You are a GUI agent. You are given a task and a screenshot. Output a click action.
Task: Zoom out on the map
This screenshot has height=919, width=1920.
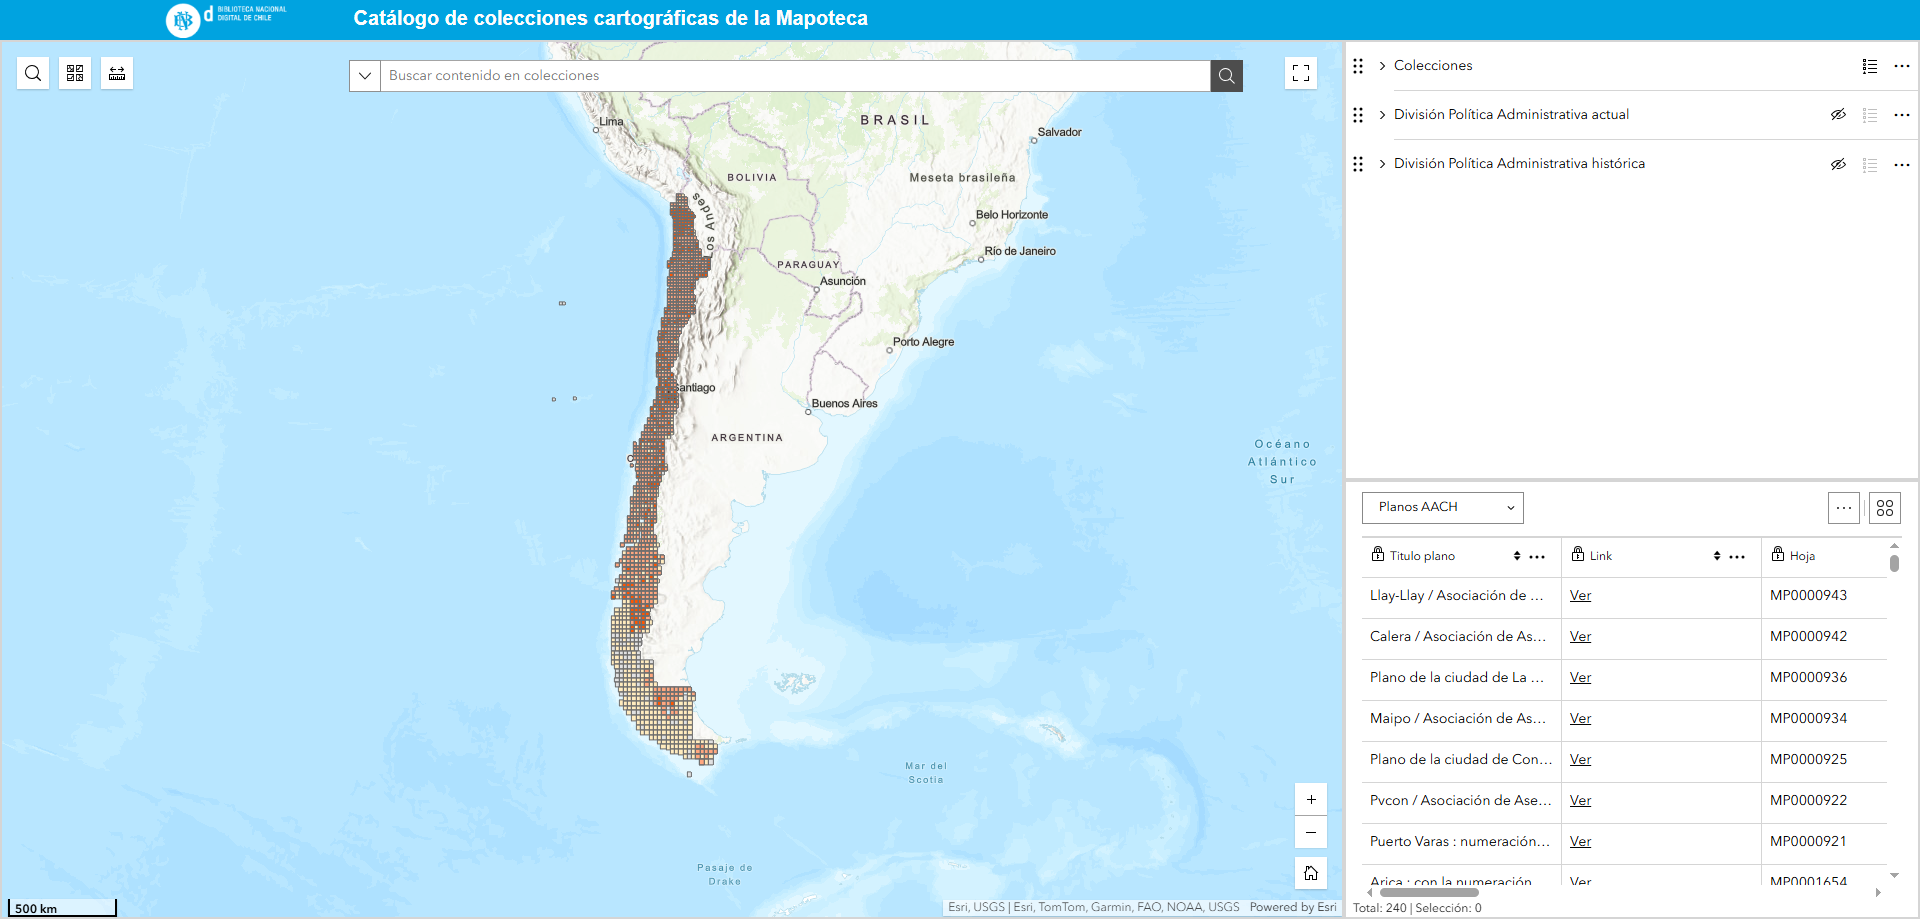tap(1310, 832)
